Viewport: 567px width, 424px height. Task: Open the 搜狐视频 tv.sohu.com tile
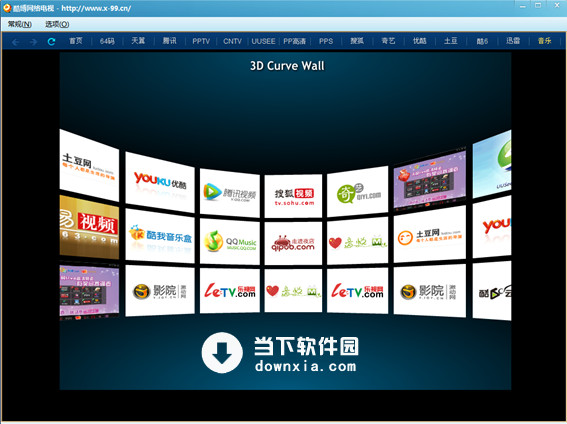click(293, 196)
